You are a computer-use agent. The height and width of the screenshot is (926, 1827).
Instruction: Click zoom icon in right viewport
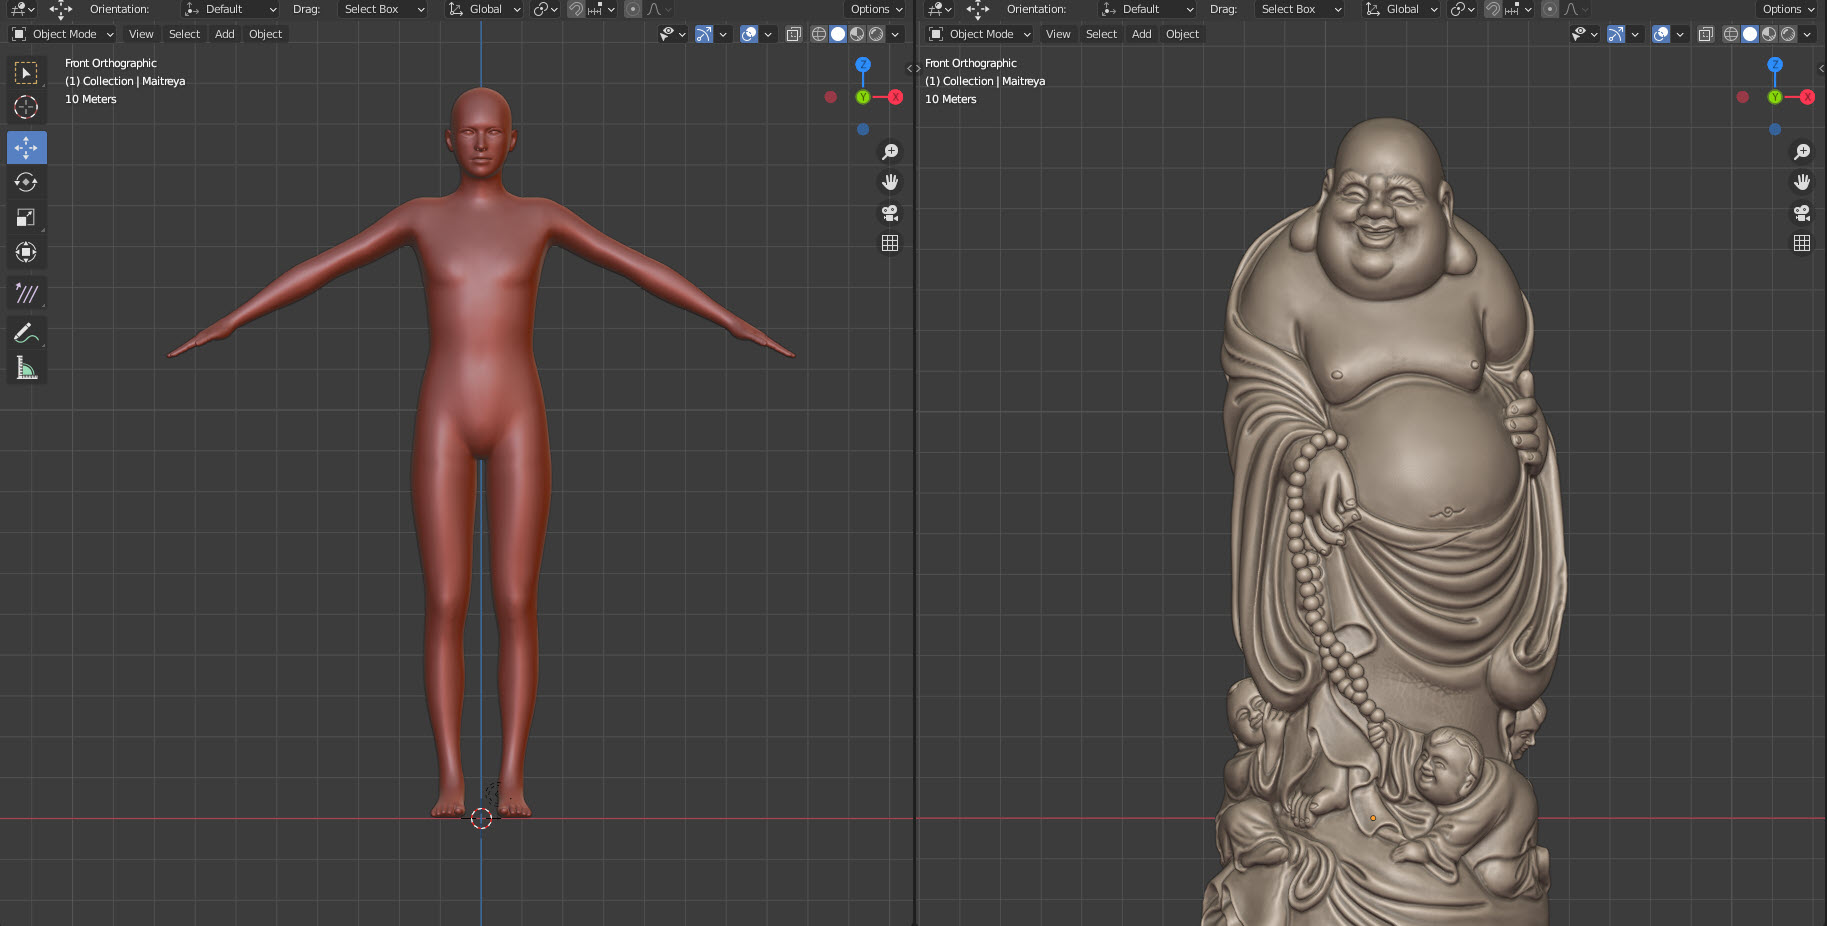point(1802,152)
